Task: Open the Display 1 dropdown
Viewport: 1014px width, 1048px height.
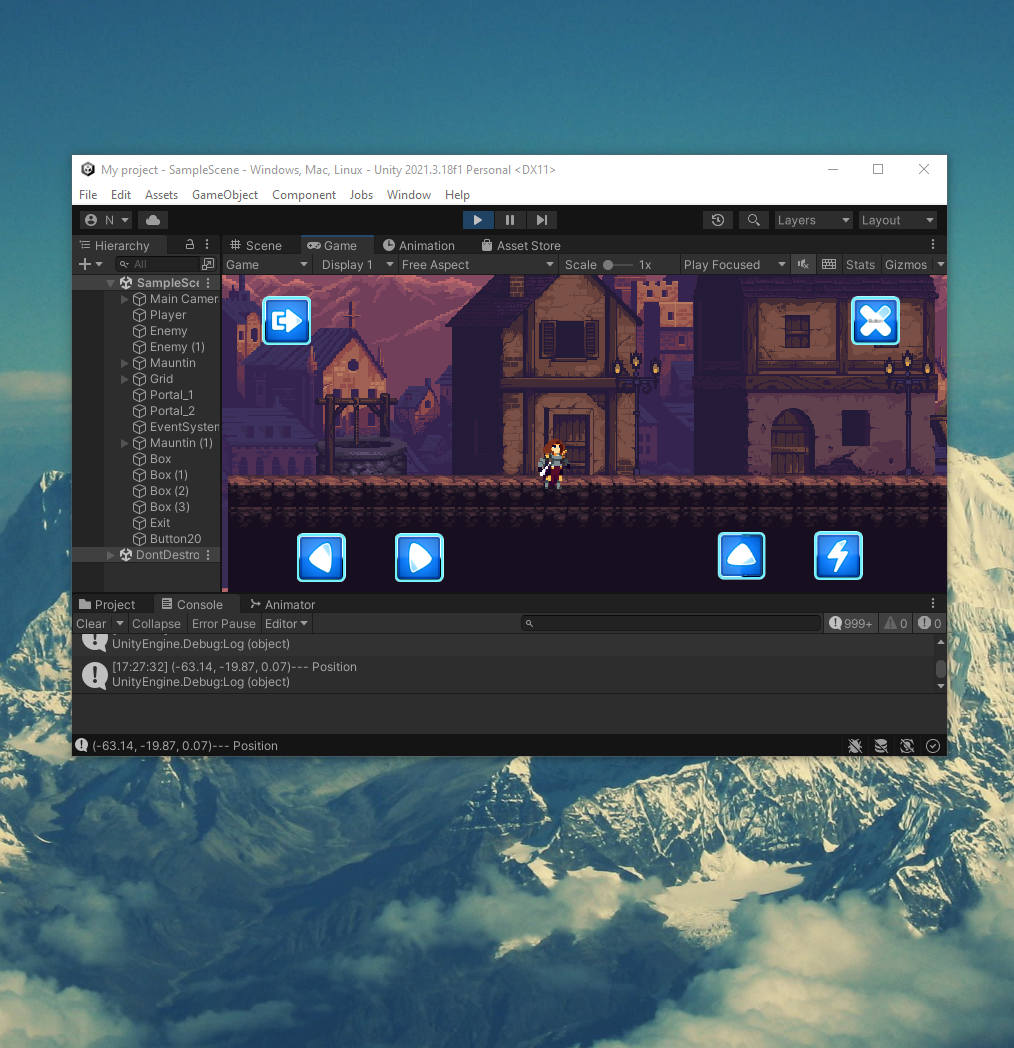Action: 357,265
